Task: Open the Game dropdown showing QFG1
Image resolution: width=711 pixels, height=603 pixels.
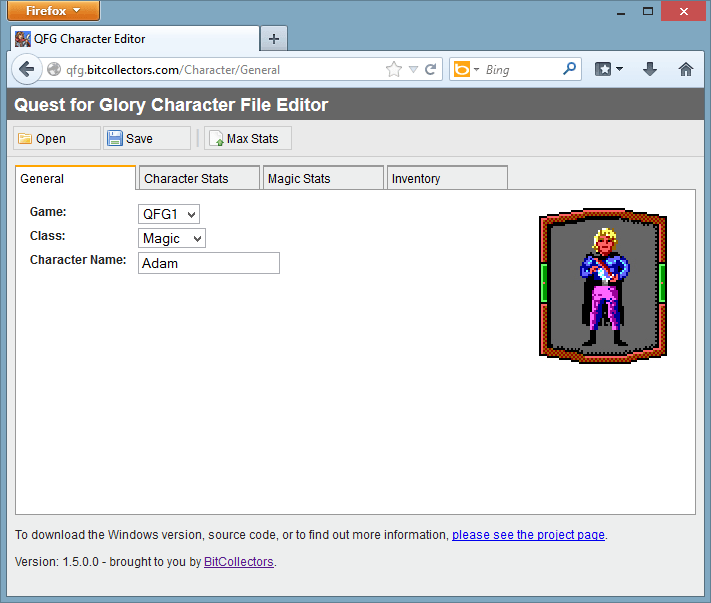Action: click(169, 214)
